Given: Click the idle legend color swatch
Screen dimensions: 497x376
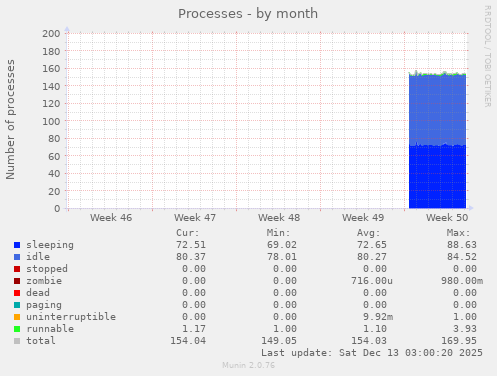Looking at the screenshot, I should pos(17,257).
